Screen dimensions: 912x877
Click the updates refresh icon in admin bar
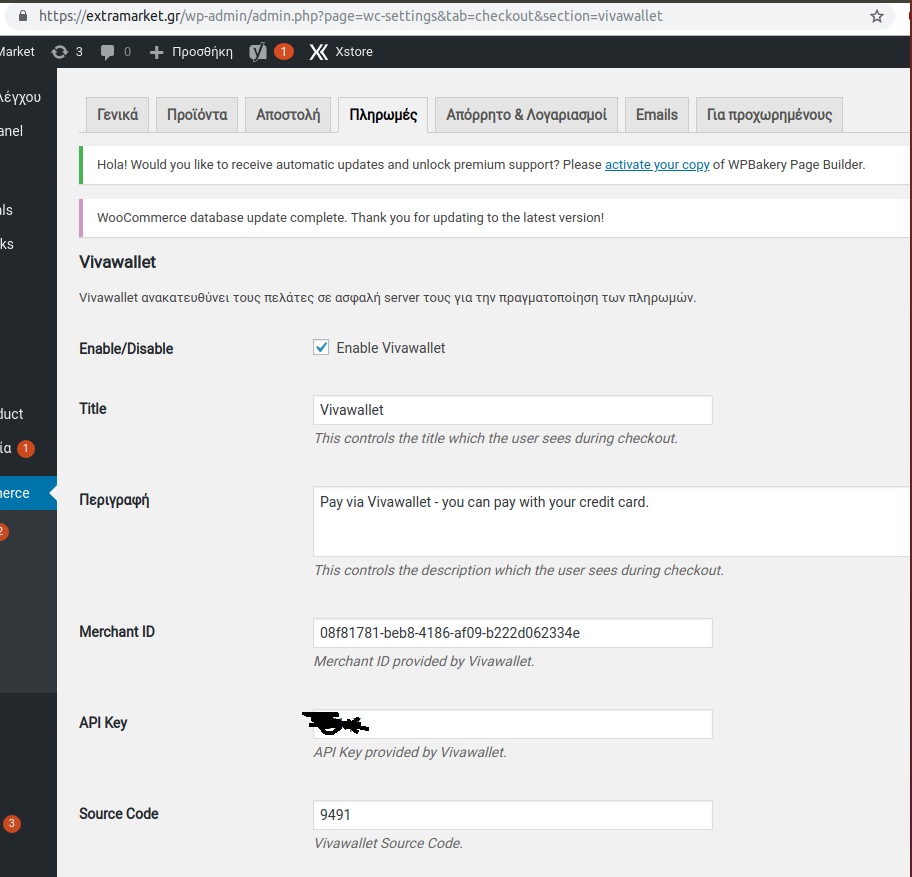pyautogui.click(x=60, y=51)
